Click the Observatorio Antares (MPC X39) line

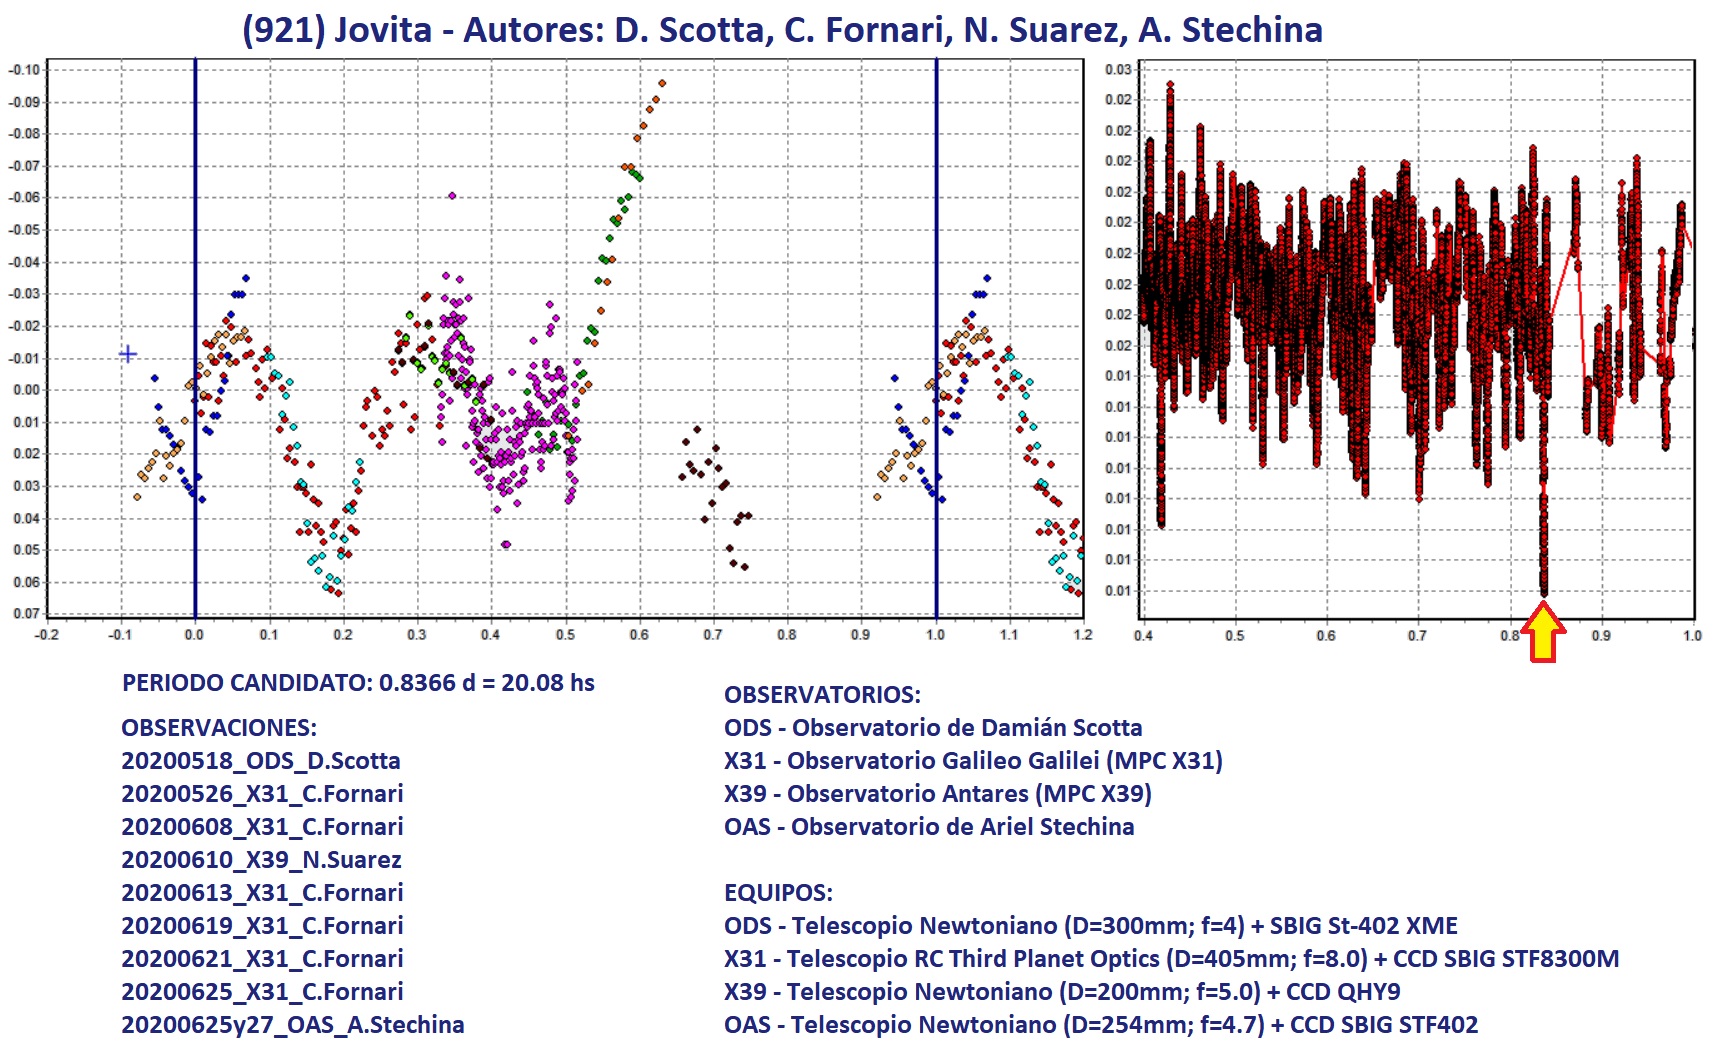[937, 794]
